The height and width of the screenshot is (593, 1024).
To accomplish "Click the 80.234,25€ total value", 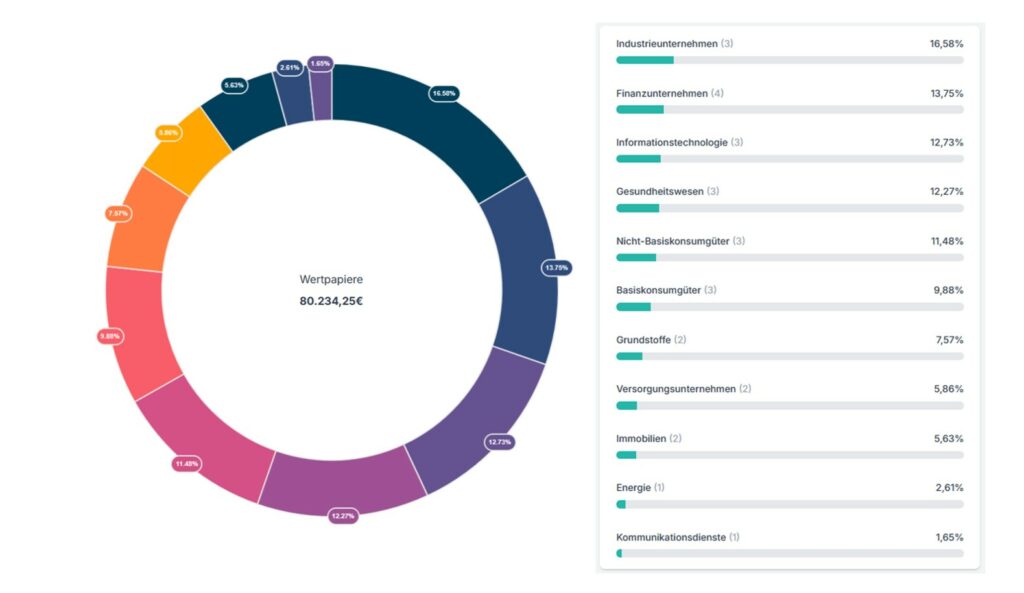I will pyautogui.click(x=331, y=301).
